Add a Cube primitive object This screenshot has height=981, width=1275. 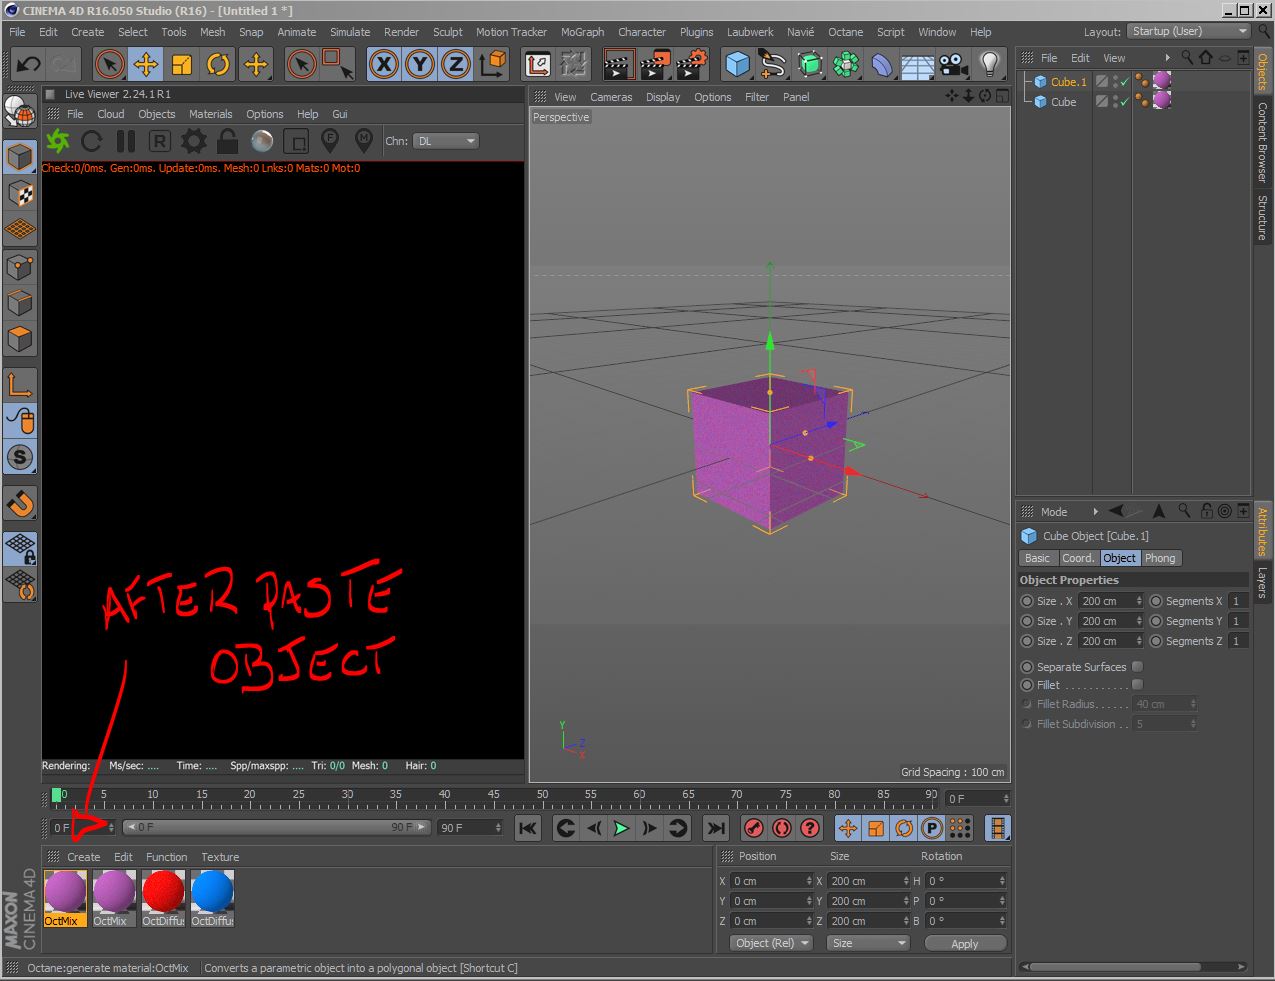(738, 65)
